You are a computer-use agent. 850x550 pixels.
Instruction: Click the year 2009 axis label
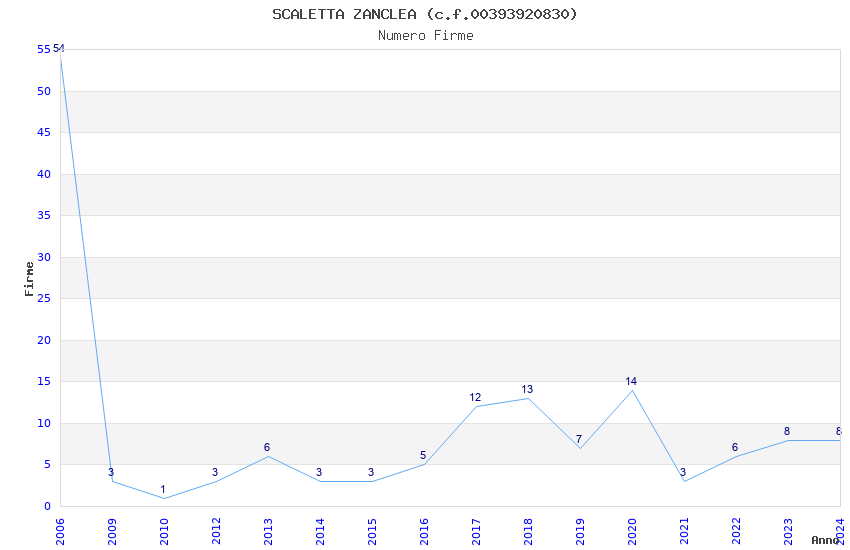pos(112,532)
